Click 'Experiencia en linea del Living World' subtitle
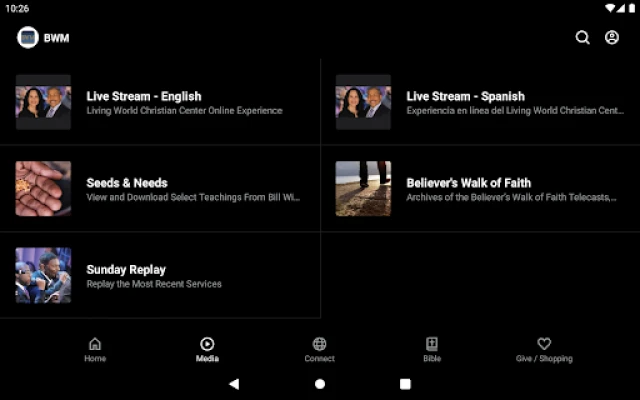Viewport: 640px width, 400px height. pyautogui.click(x=515, y=111)
